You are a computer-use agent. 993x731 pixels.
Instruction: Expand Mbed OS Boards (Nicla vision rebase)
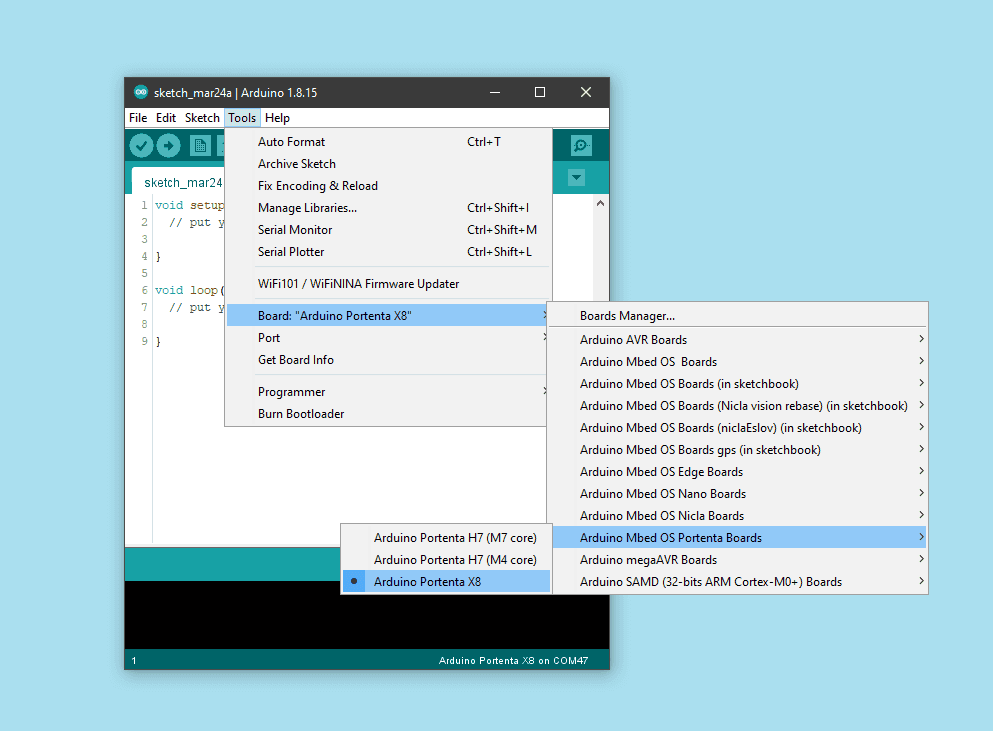738,406
